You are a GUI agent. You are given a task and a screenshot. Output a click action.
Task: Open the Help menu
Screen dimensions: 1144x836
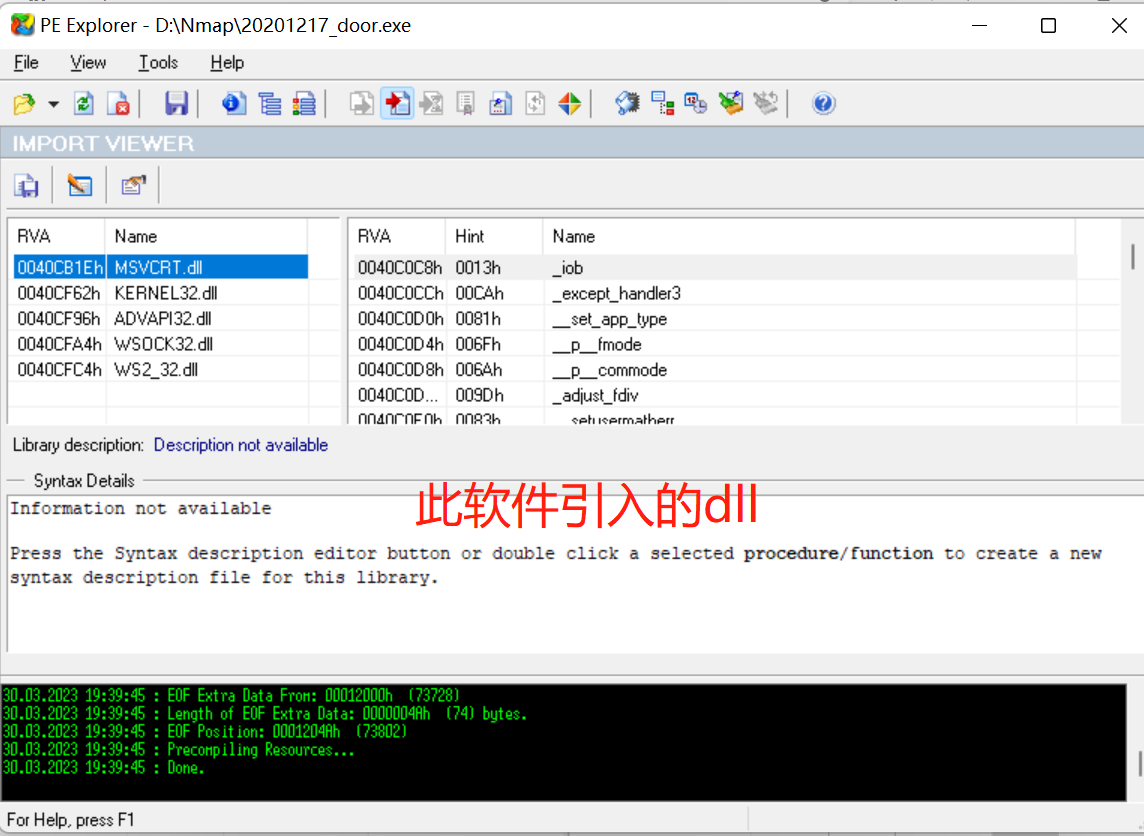(227, 63)
